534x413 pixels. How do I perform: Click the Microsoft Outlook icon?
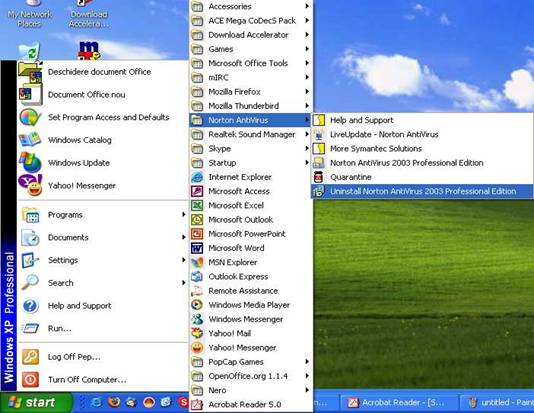[x=197, y=220]
